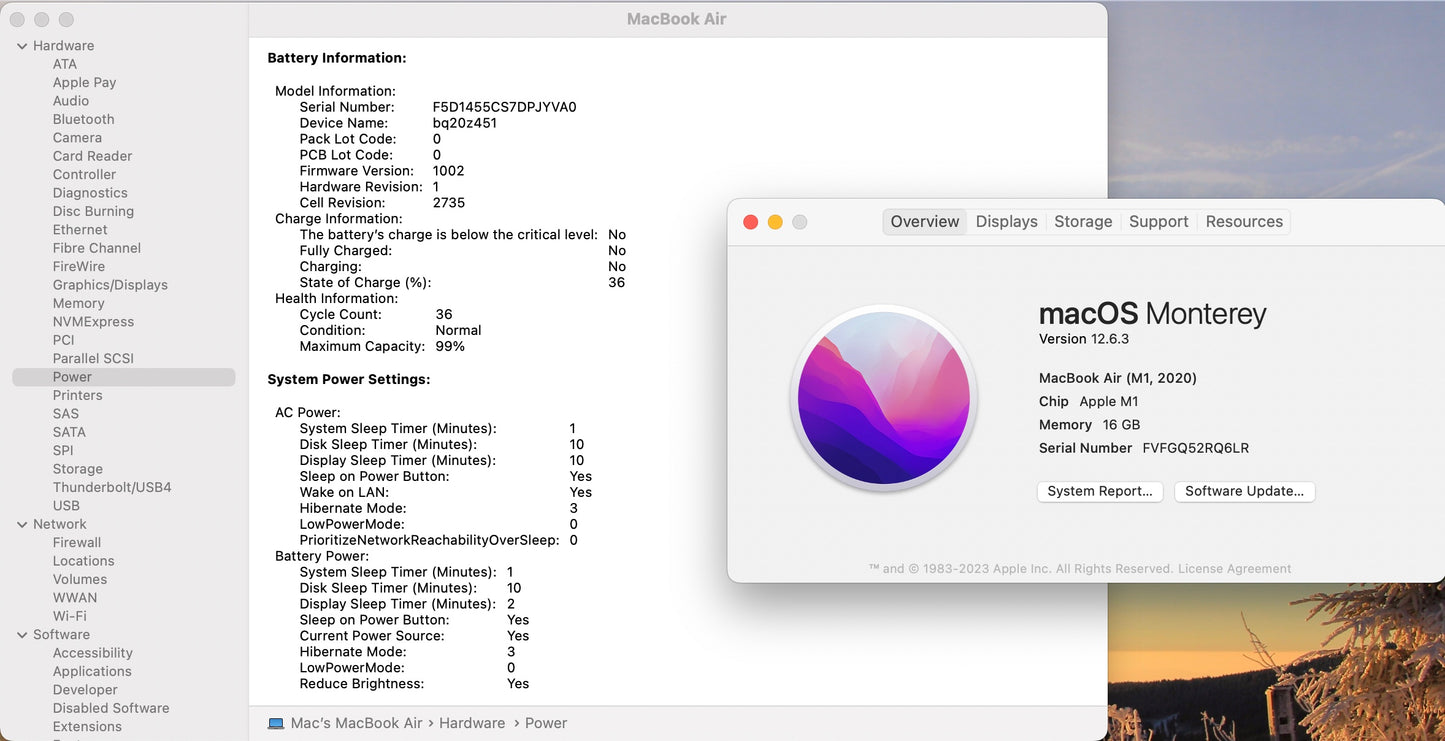Show Wi-Fi information under Network
Screen dimensions: 1445x741
(x=69, y=616)
